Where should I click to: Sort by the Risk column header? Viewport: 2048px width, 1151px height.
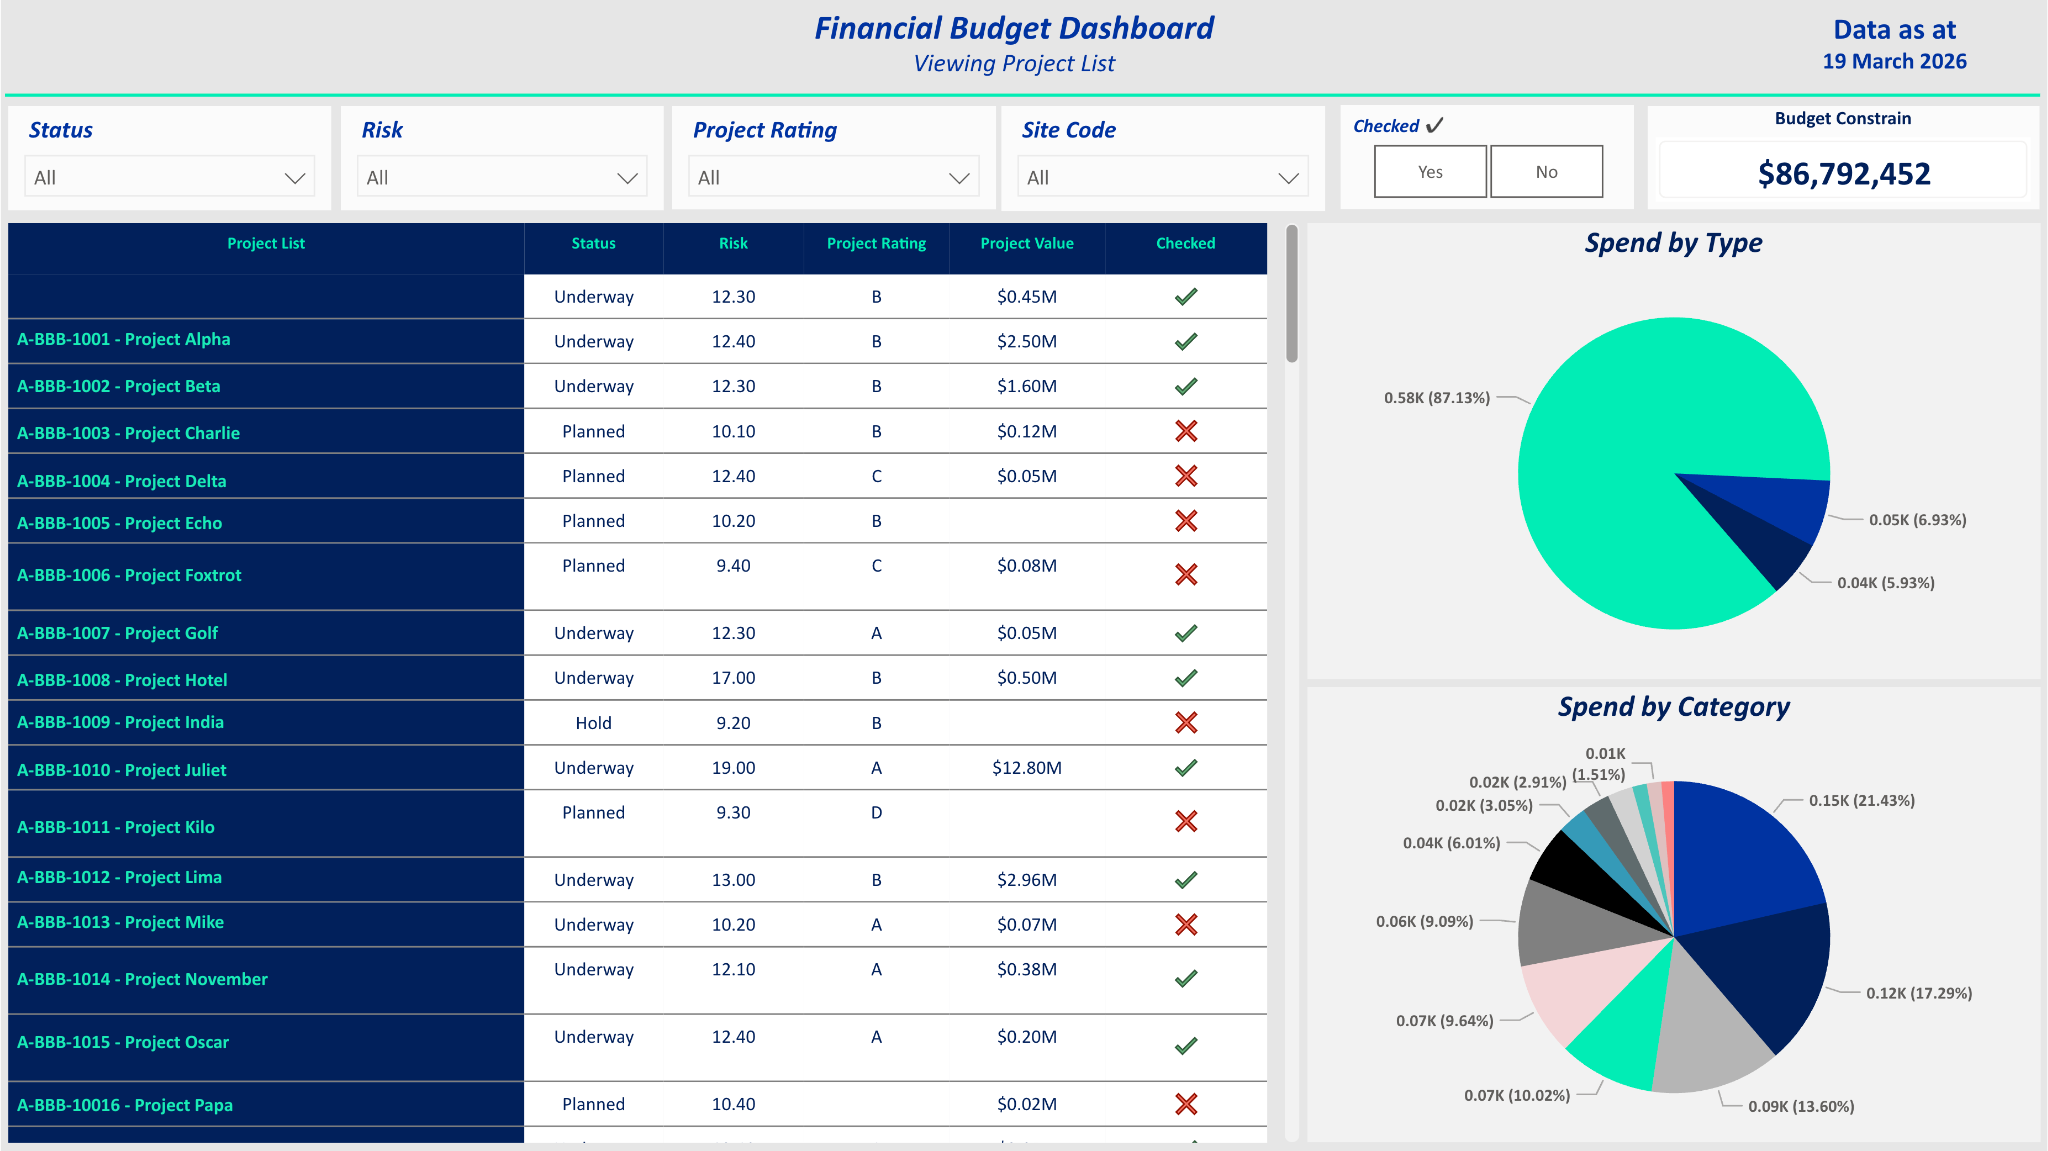point(733,244)
